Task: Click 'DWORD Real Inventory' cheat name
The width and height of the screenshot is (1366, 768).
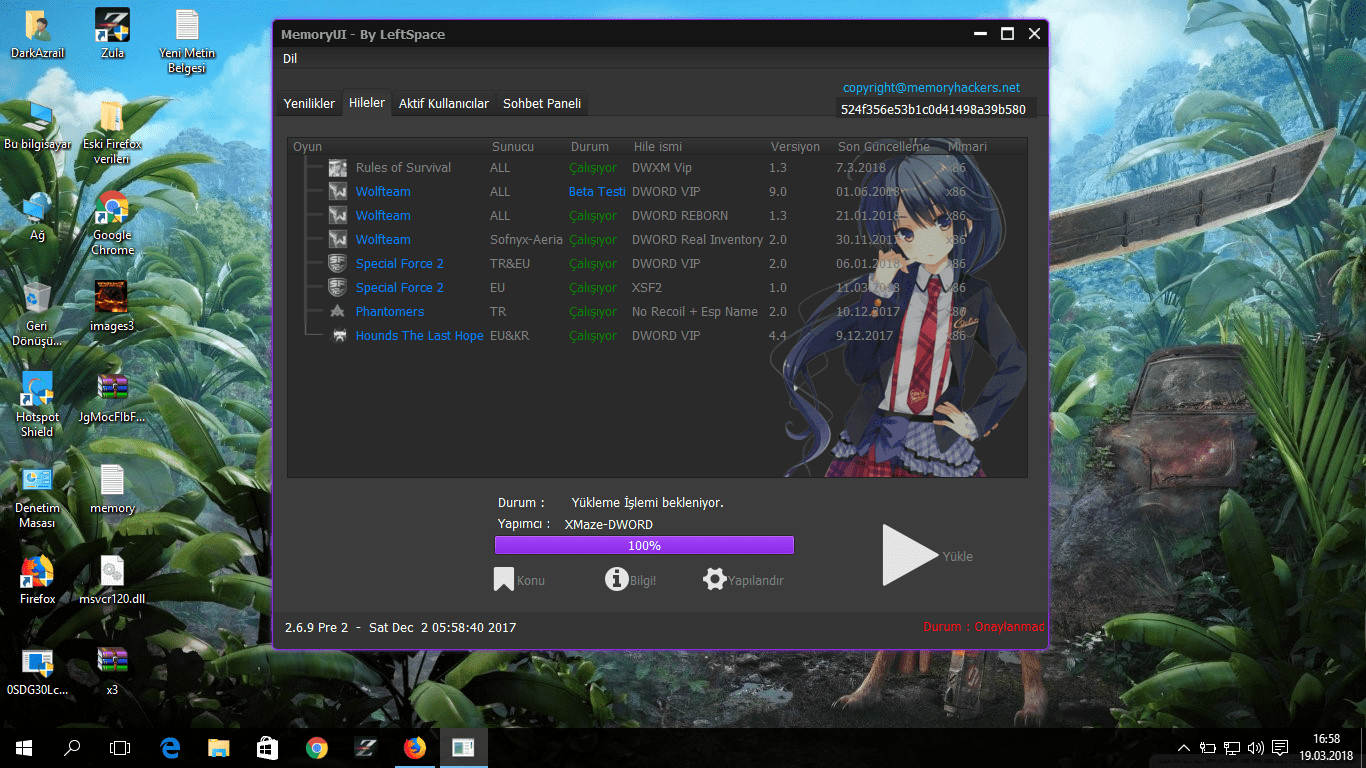Action: (697, 240)
